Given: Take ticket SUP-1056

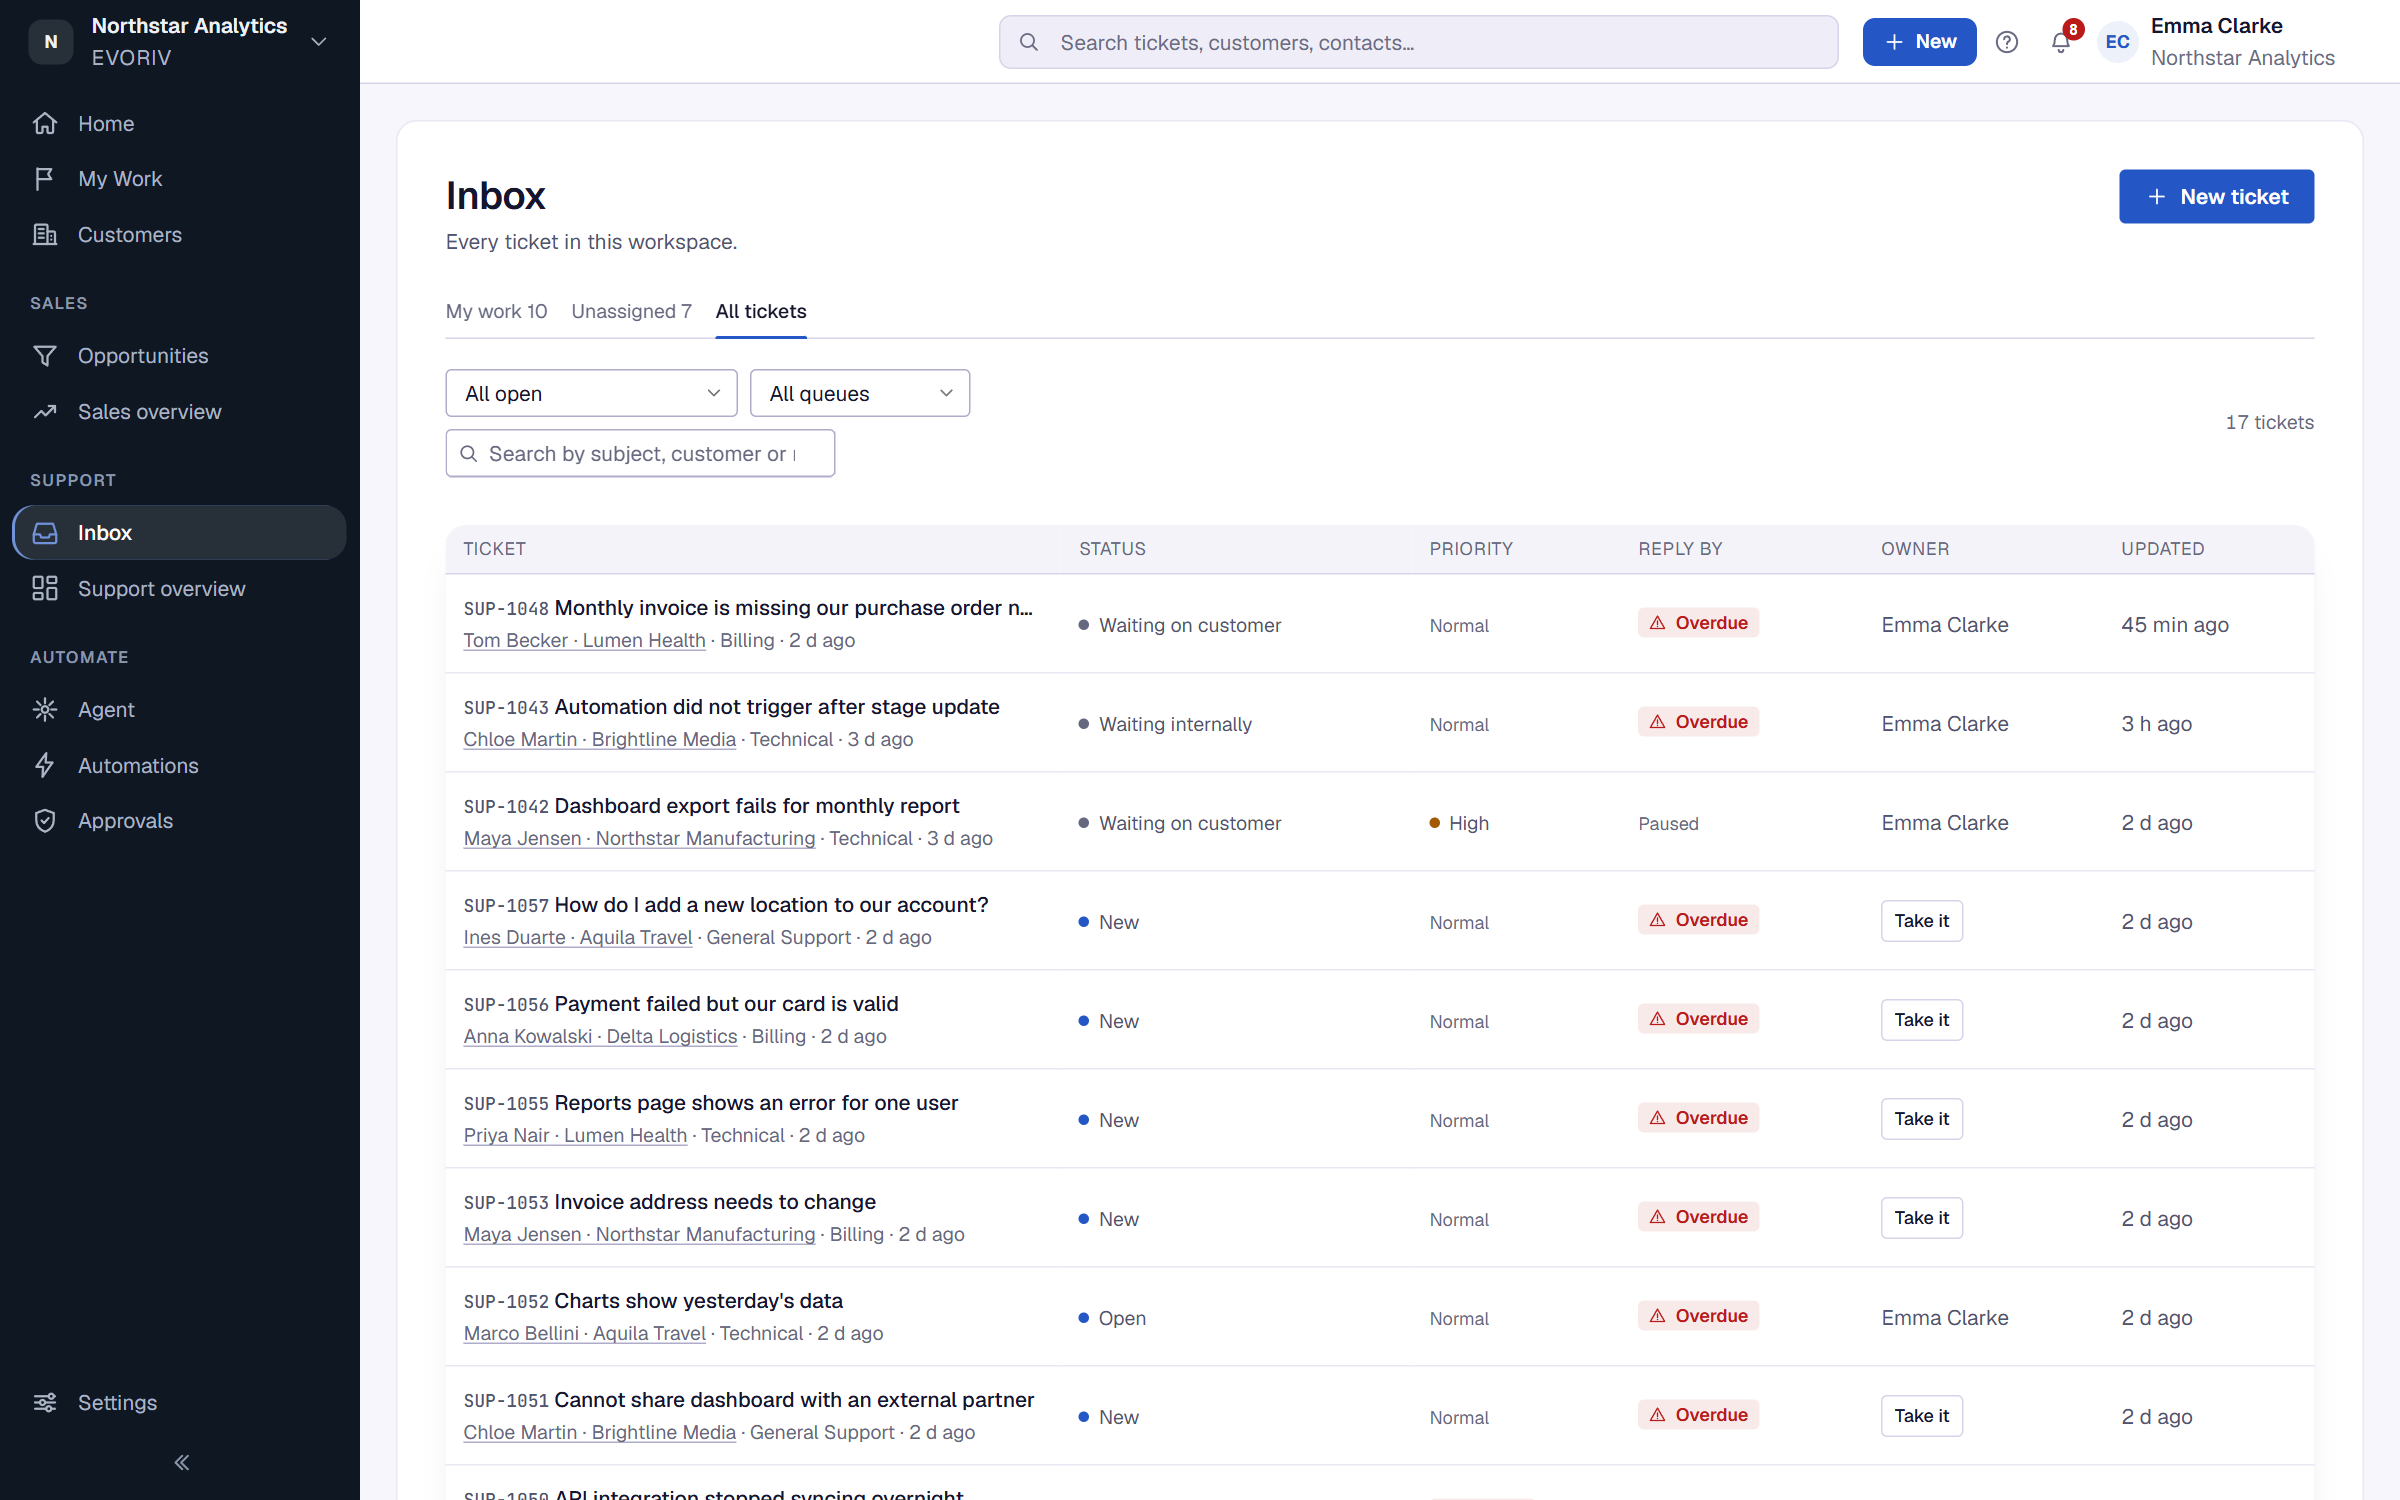Looking at the screenshot, I should pos(1921,1020).
